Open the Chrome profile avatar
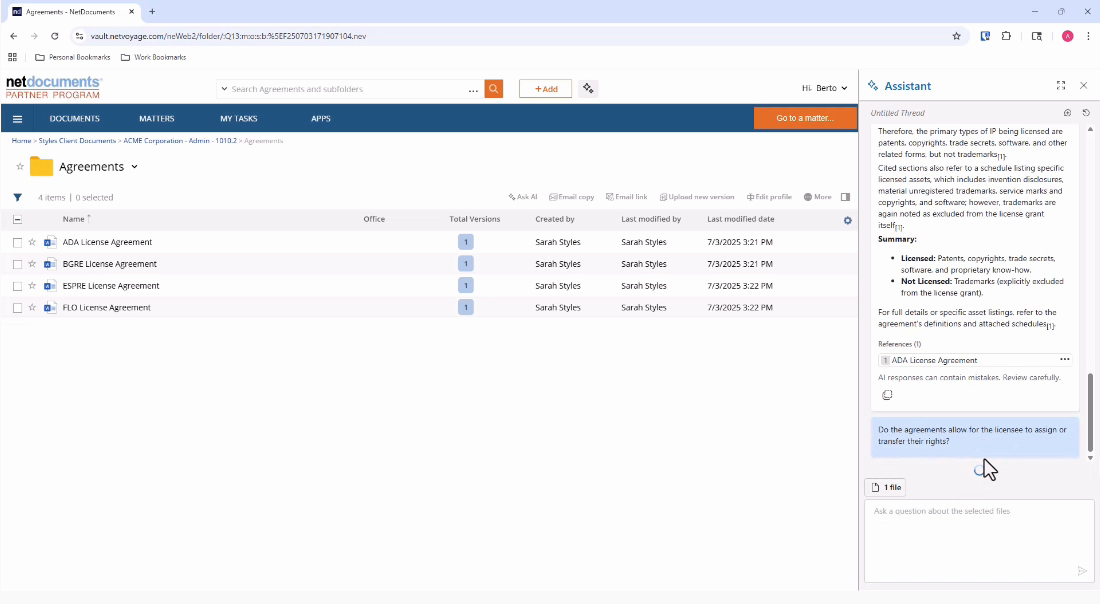Screen dimensions: 1100x604 point(1067,36)
